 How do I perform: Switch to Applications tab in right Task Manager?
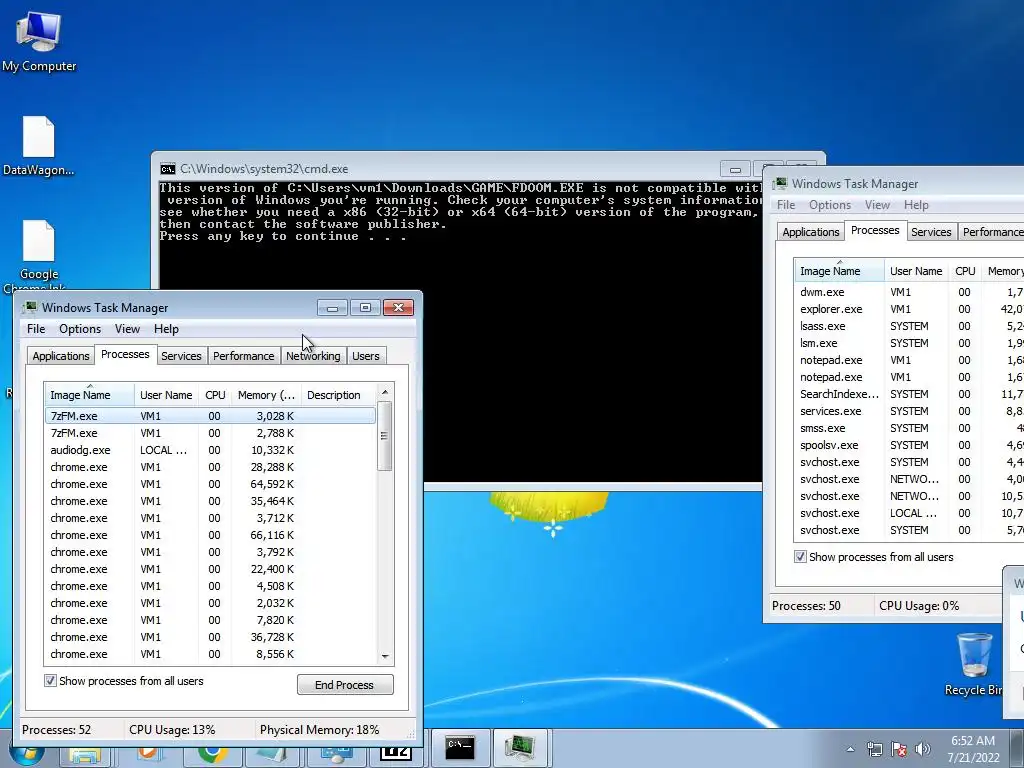click(x=810, y=232)
